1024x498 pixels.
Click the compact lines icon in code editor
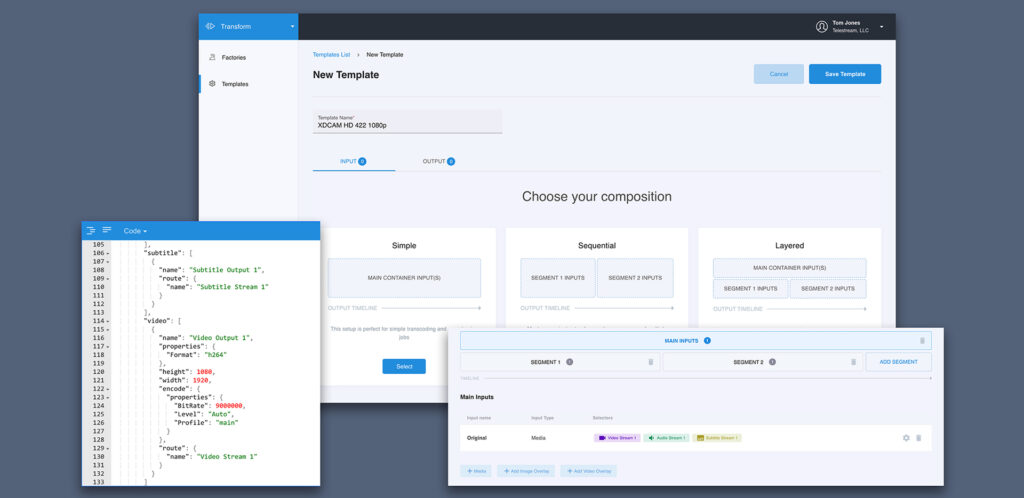pos(107,230)
